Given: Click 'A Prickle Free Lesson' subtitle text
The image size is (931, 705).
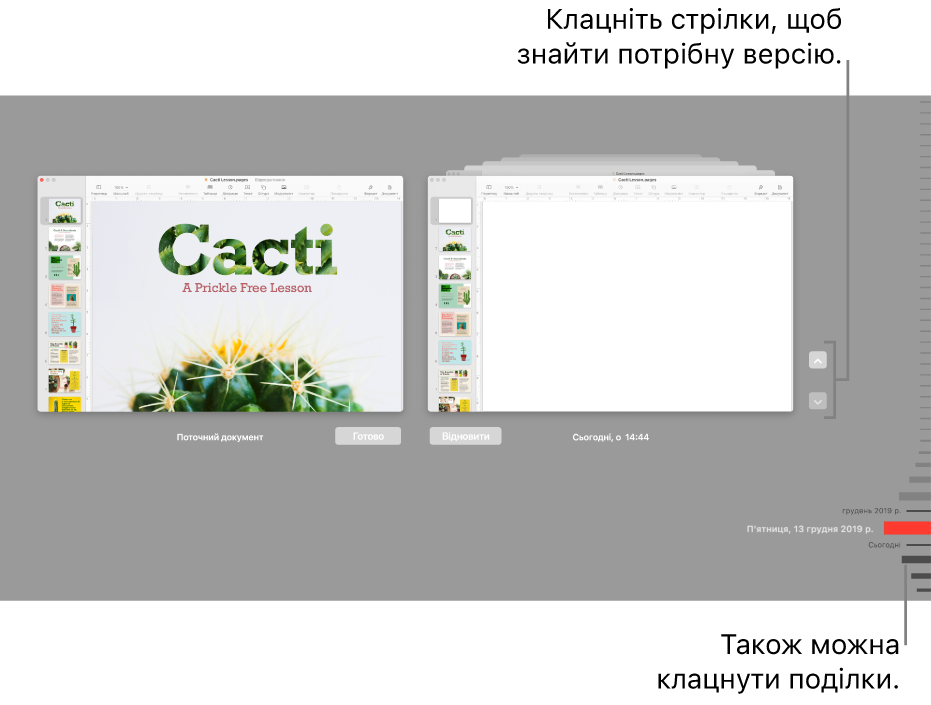Looking at the screenshot, I should (x=247, y=288).
